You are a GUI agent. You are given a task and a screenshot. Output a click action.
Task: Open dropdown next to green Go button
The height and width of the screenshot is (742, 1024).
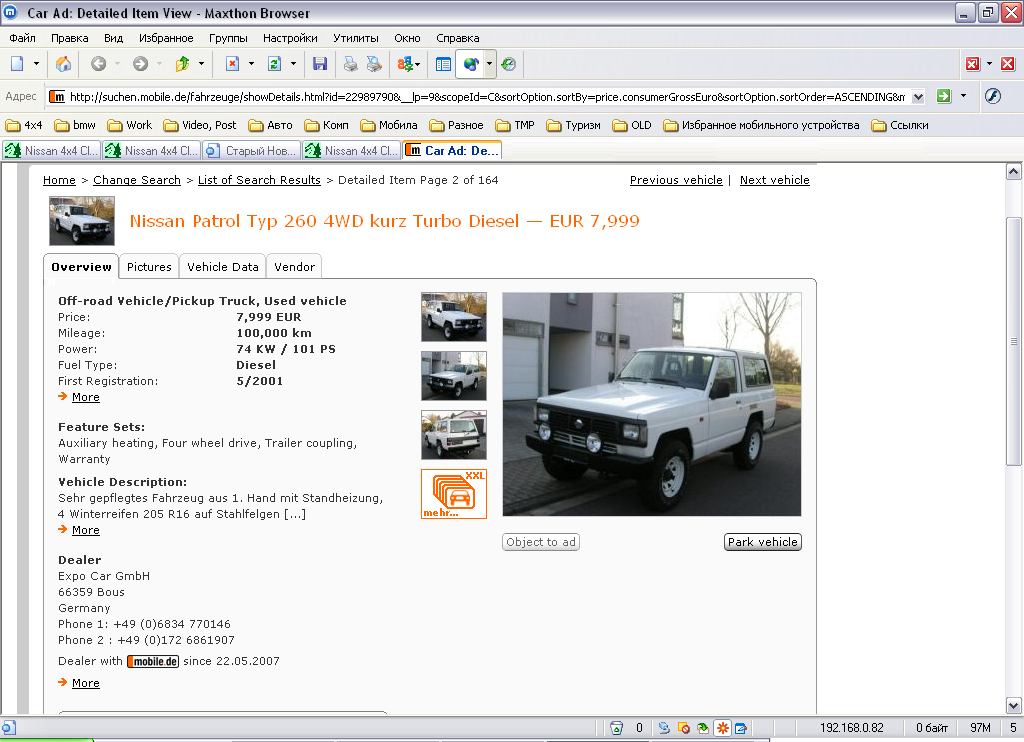tap(963, 96)
